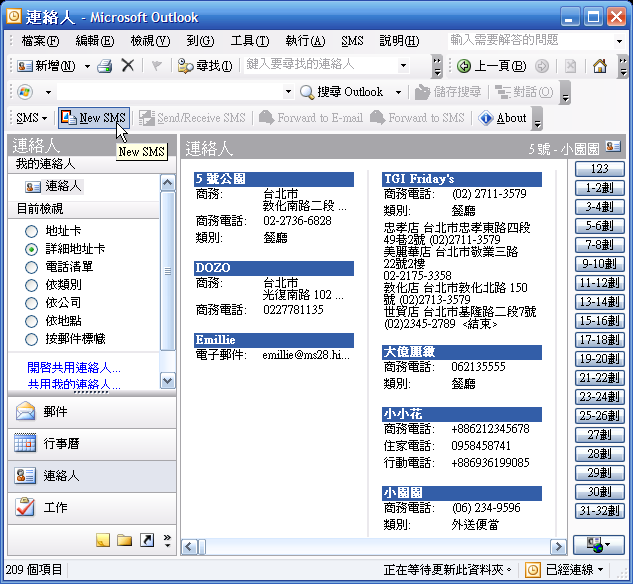Expand the Windows search icon dropdown

48,92
